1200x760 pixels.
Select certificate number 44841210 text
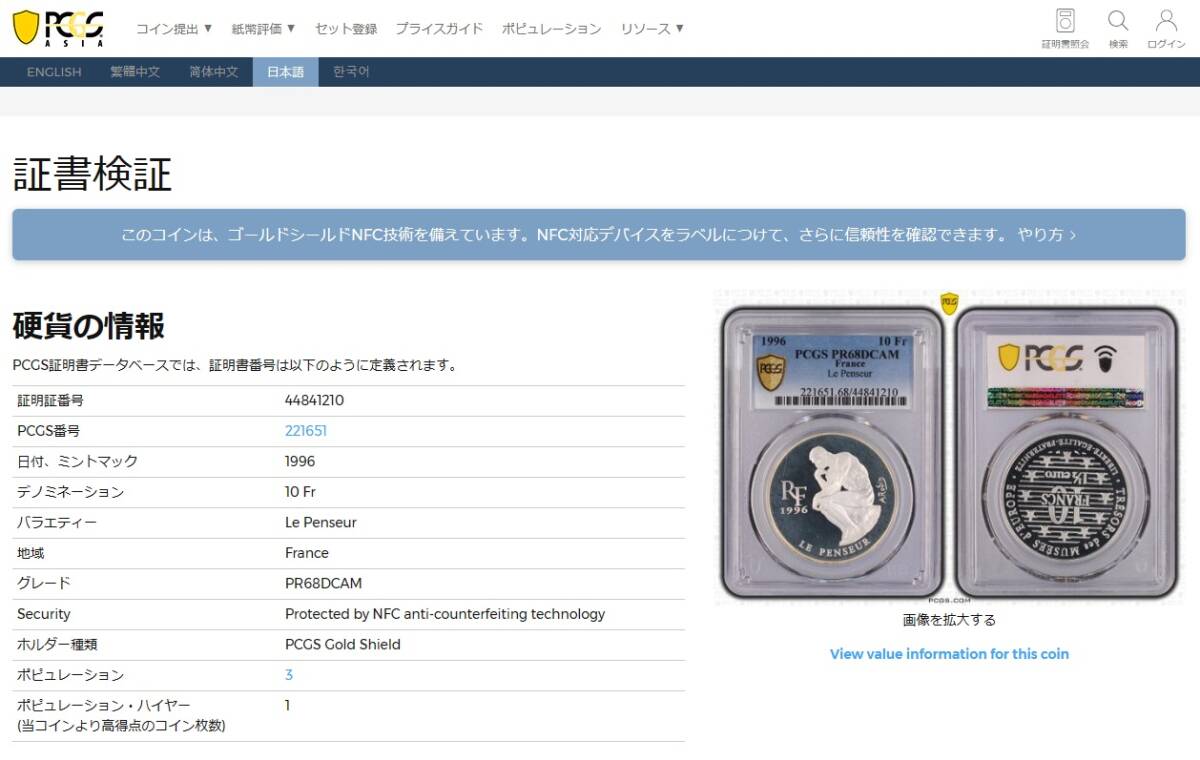[314, 400]
